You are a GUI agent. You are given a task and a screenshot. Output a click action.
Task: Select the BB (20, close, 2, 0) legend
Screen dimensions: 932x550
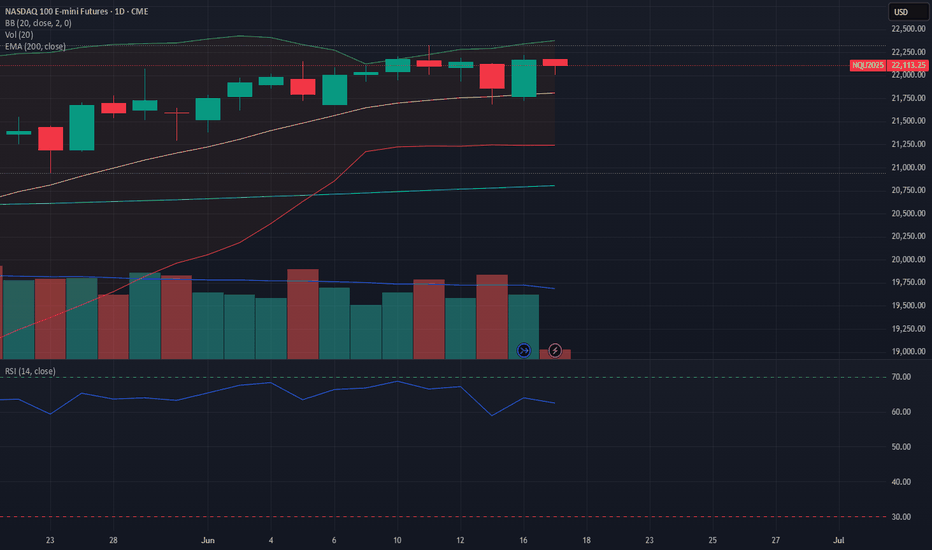point(38,23)
